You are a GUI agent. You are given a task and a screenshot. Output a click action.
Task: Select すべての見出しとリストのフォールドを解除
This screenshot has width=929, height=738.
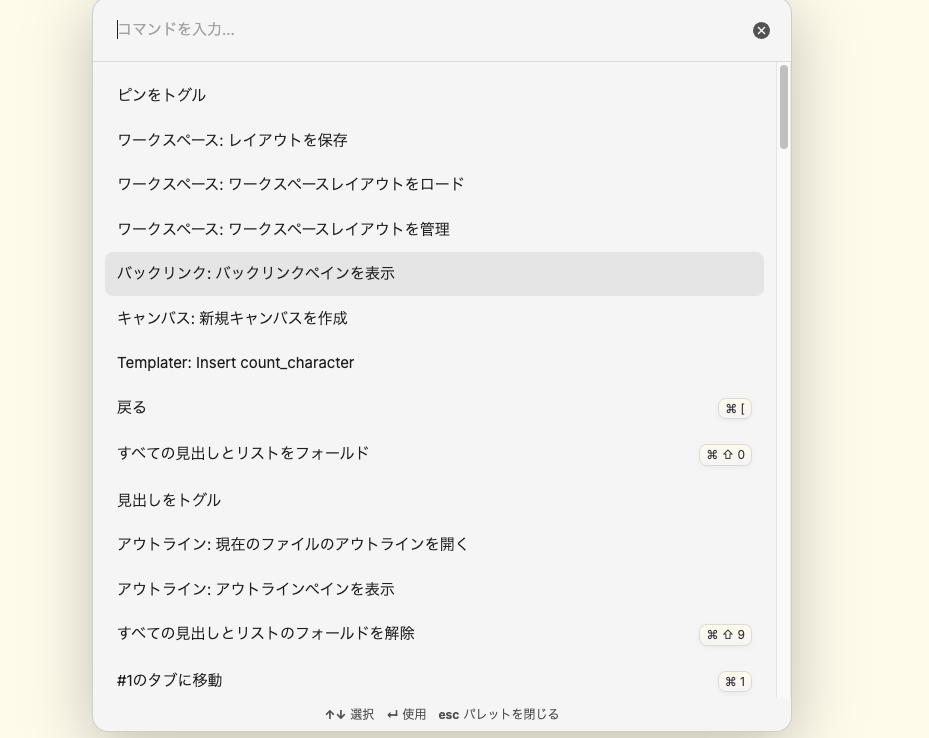click(x=434, y=634)
